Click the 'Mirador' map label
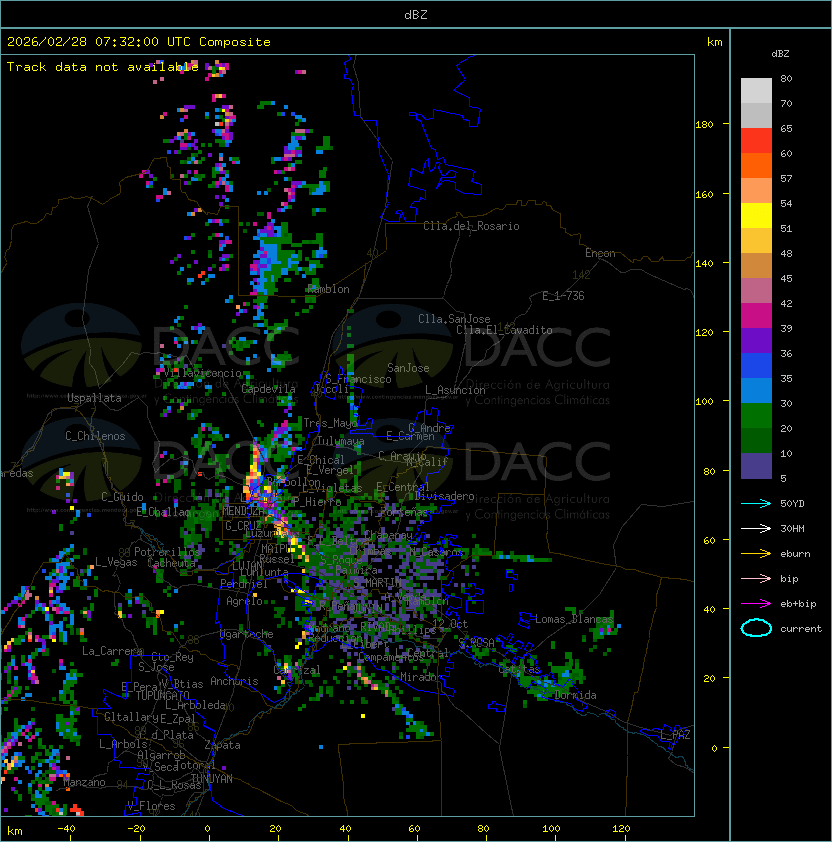This screenshot has width=832, height=842. (421, 677)
